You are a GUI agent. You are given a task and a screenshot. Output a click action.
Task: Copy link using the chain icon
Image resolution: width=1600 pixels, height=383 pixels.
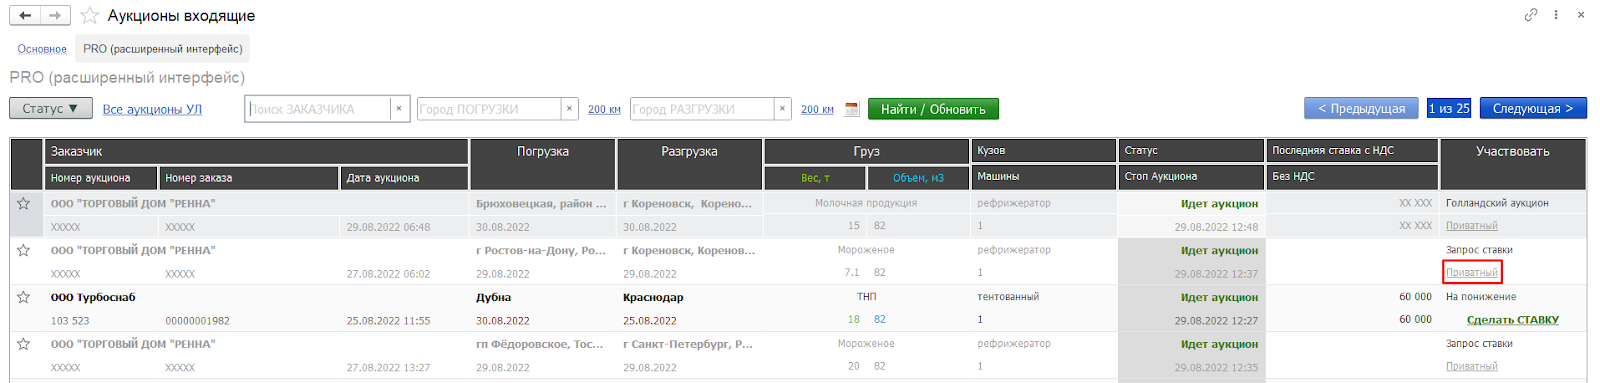(1530, 15)
